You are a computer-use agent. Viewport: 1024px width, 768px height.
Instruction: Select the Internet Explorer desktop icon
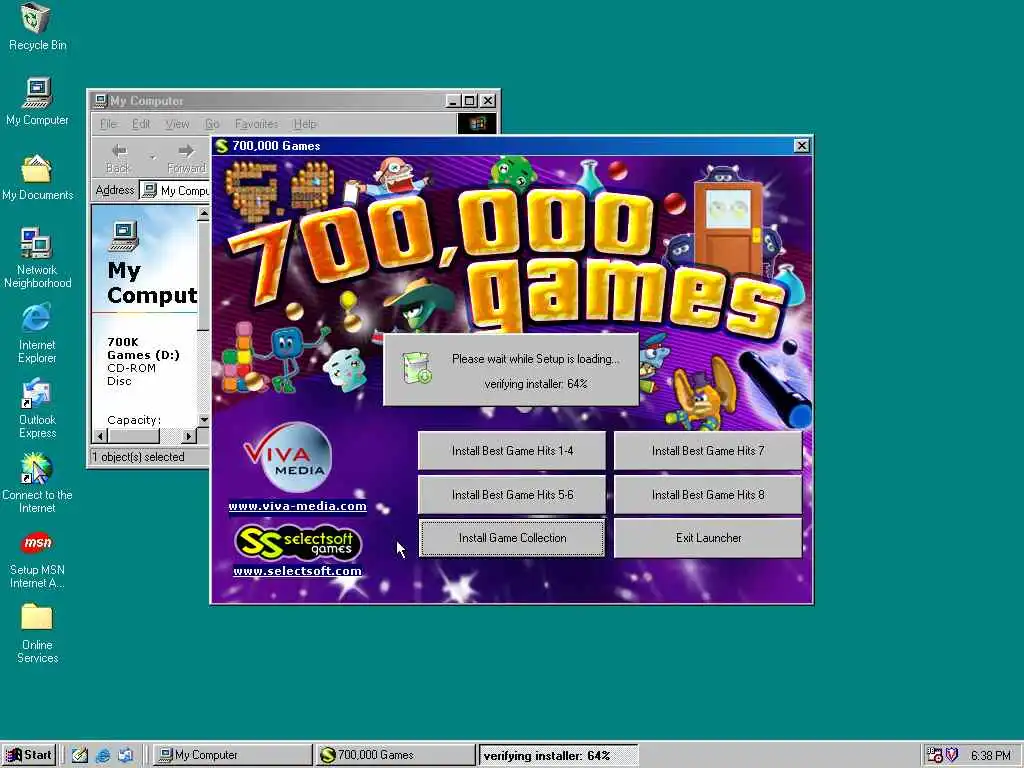coord(37,333)
